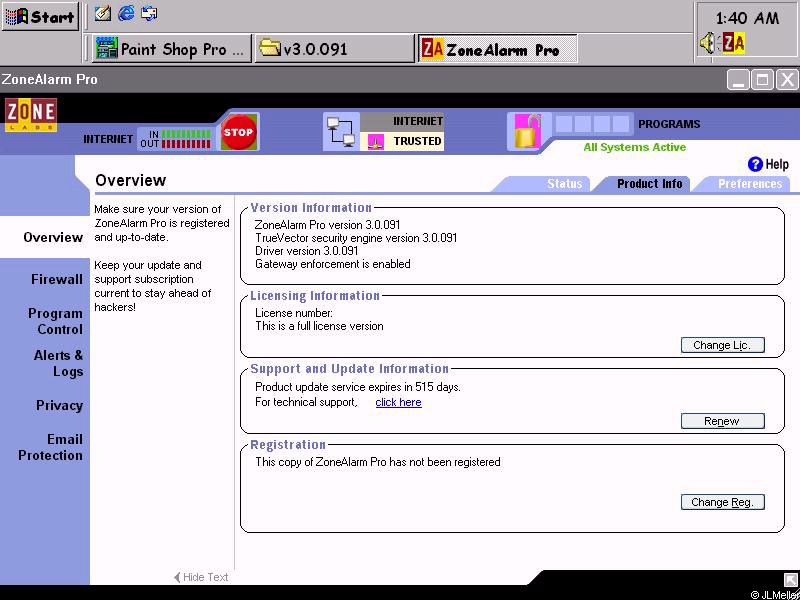800x600 pixels.
Task: Click the 1:40 AM clock
Action: point(747,18)
